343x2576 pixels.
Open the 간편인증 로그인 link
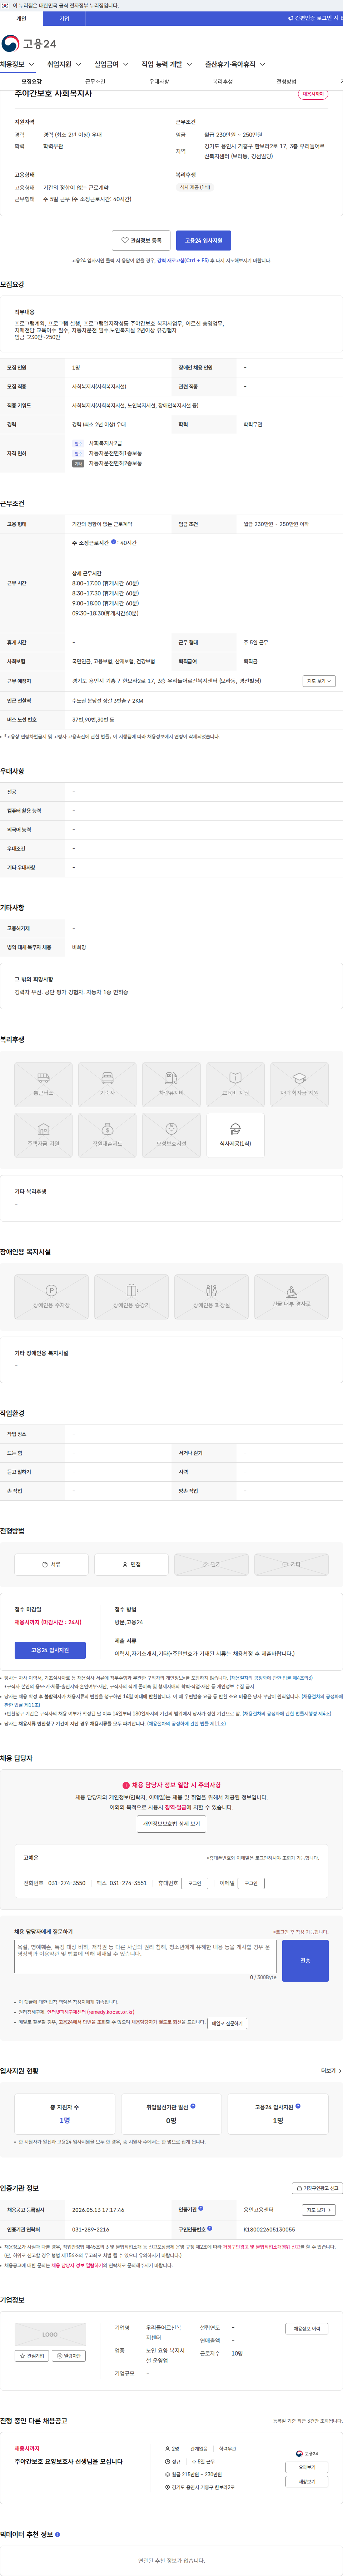click(315, 18)
